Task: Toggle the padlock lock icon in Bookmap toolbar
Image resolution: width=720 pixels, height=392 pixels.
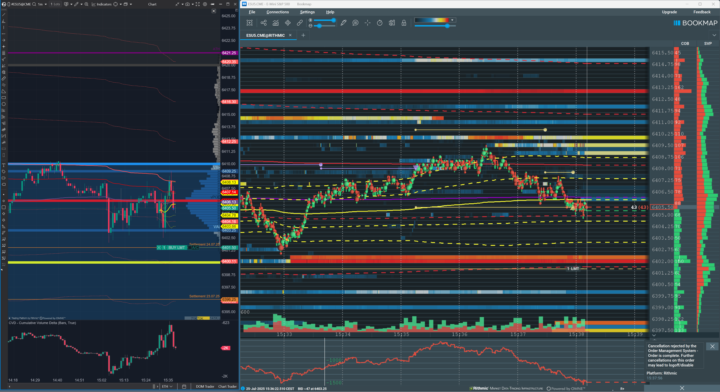Action: 404,23
